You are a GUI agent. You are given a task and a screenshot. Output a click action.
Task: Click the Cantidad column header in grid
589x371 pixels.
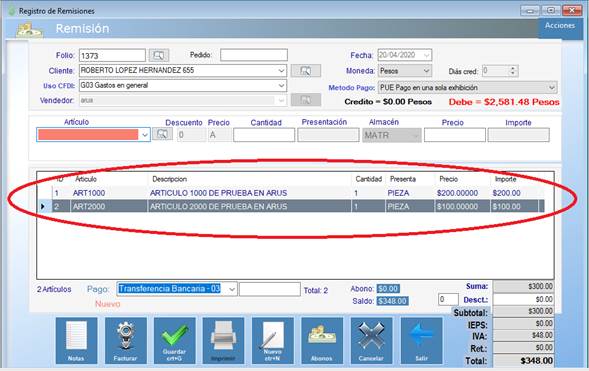tap(369, 179)
